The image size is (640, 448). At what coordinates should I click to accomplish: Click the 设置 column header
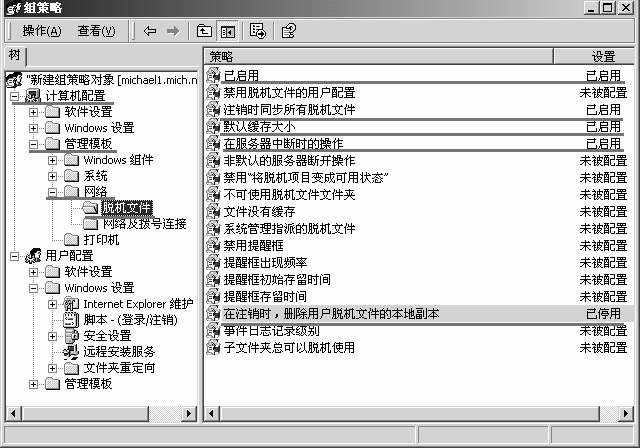(594, 56)
